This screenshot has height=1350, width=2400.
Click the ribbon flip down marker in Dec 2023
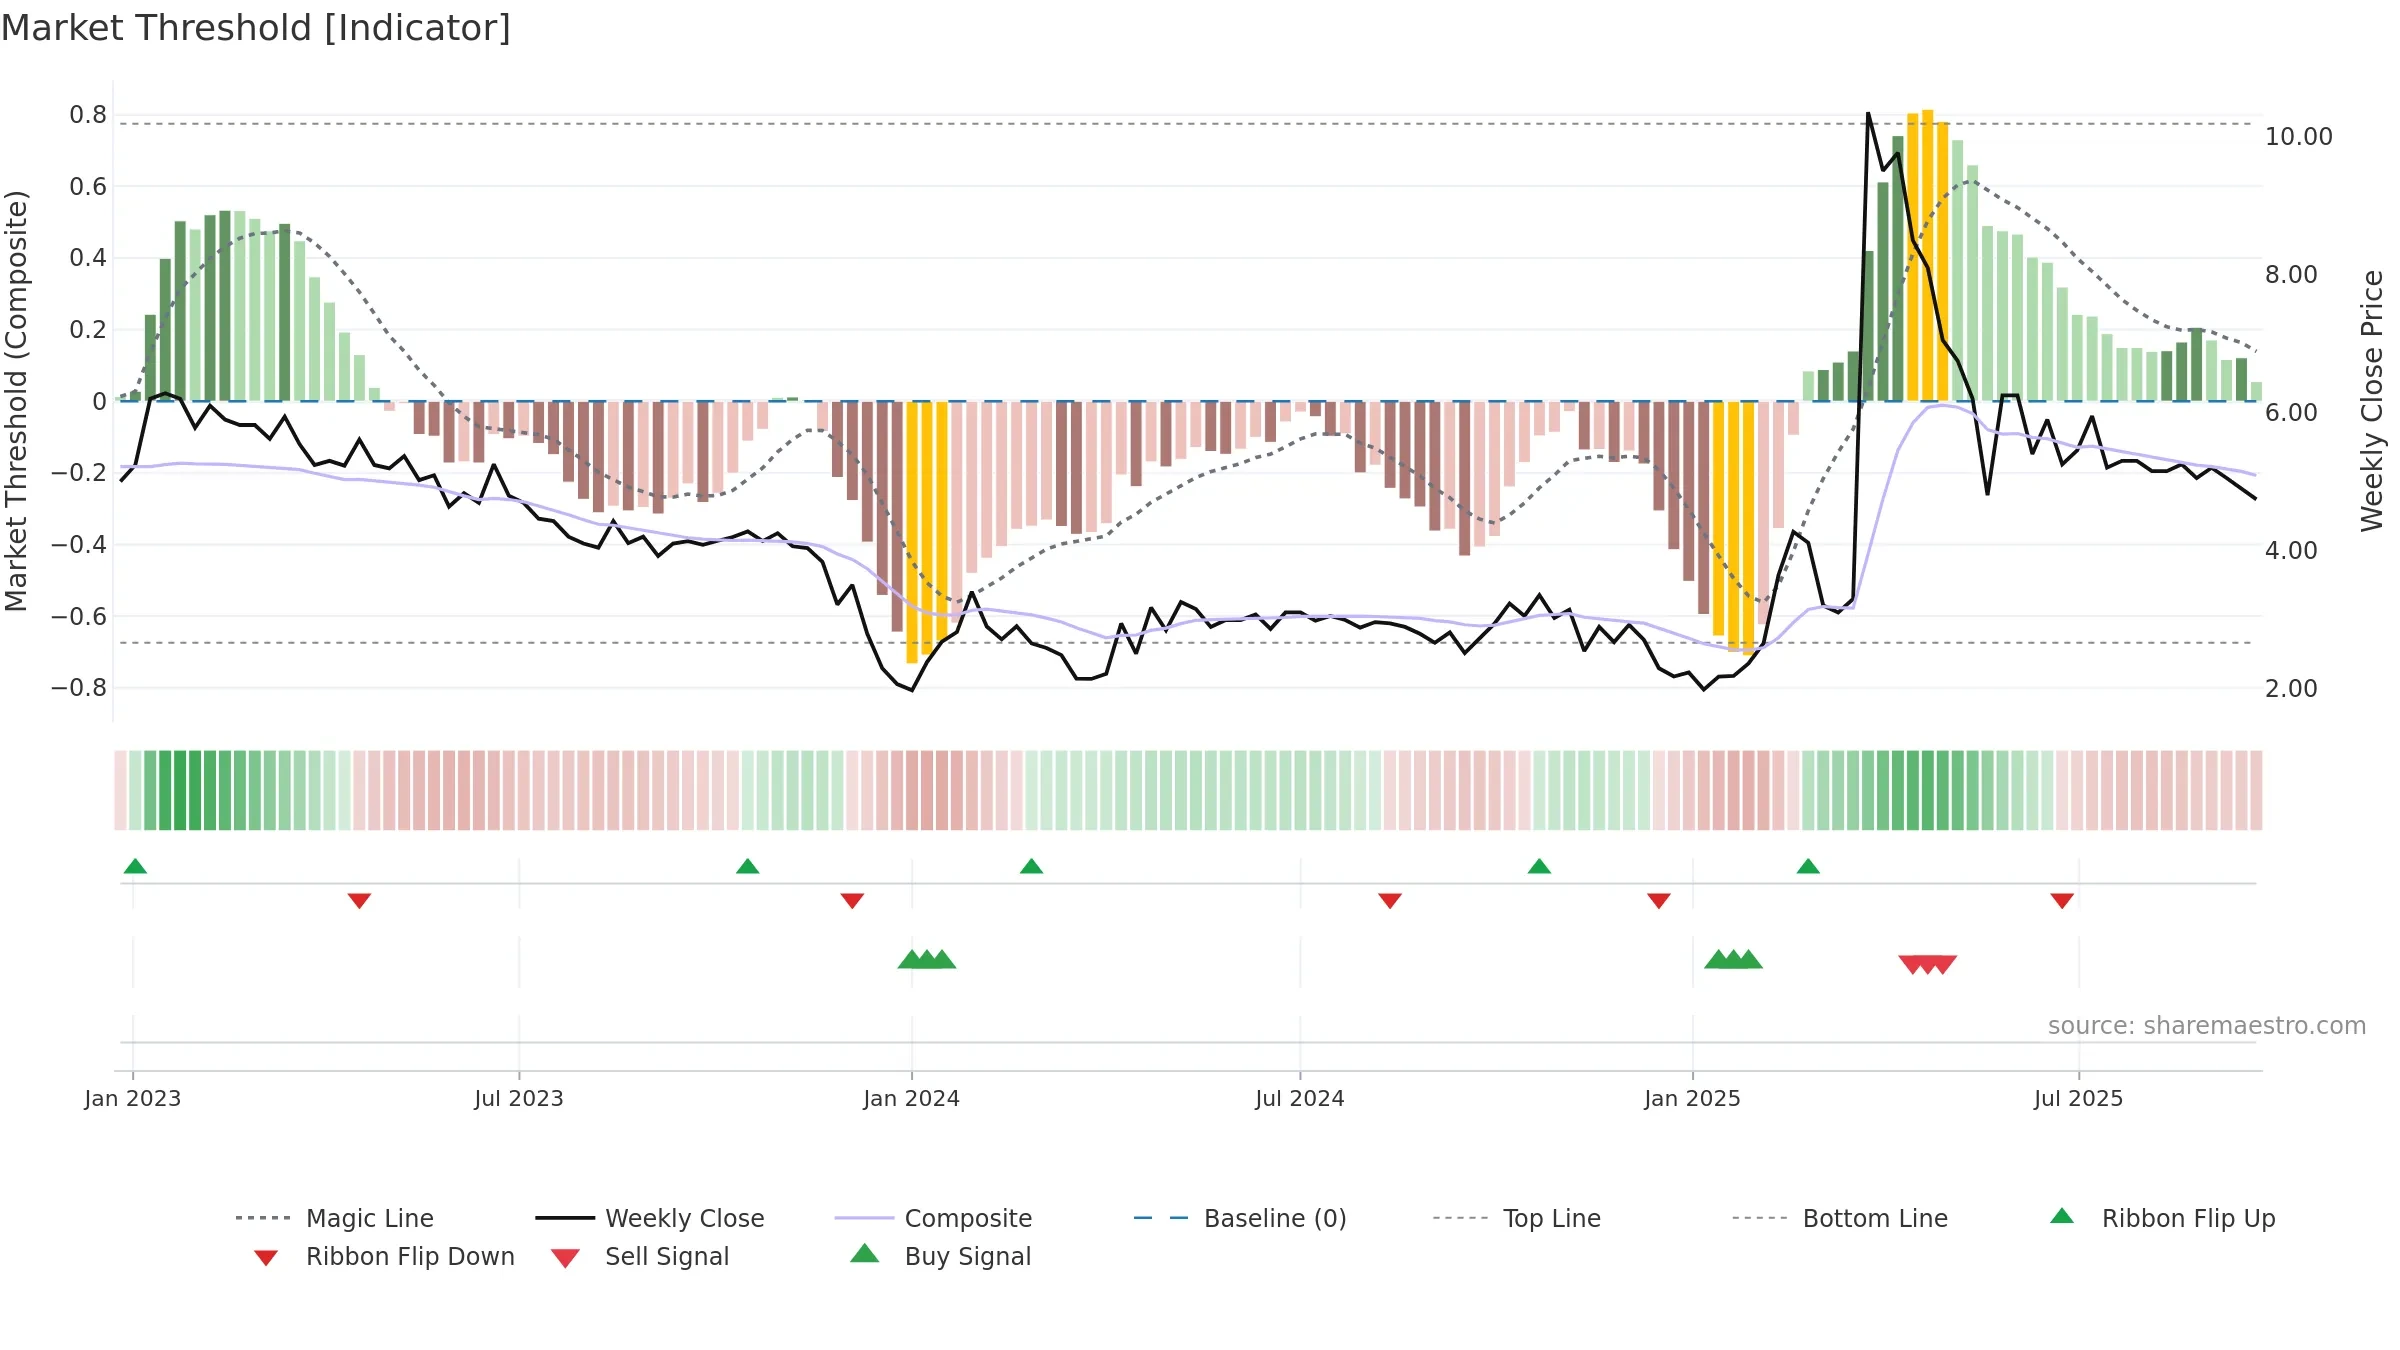pos(852,901)
